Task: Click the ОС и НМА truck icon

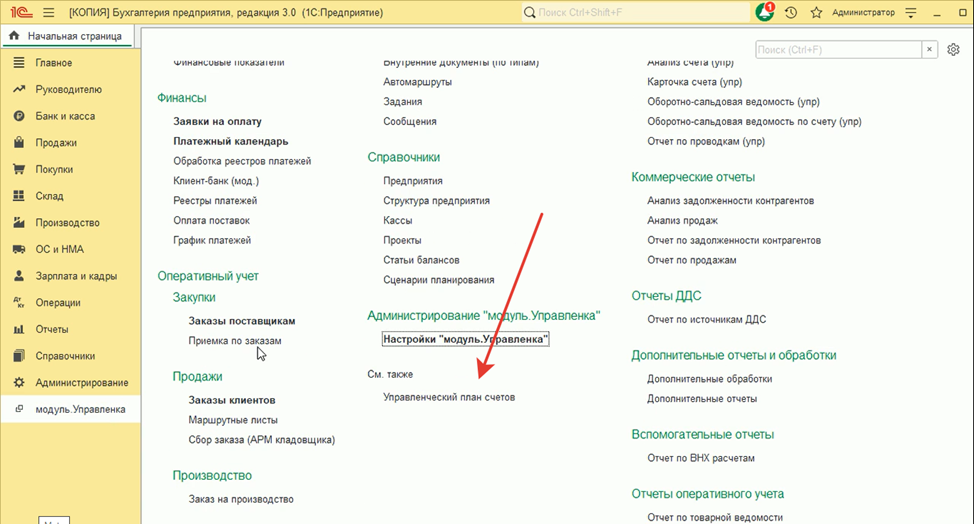Action: pyautogui.click(x=19, y=249)
